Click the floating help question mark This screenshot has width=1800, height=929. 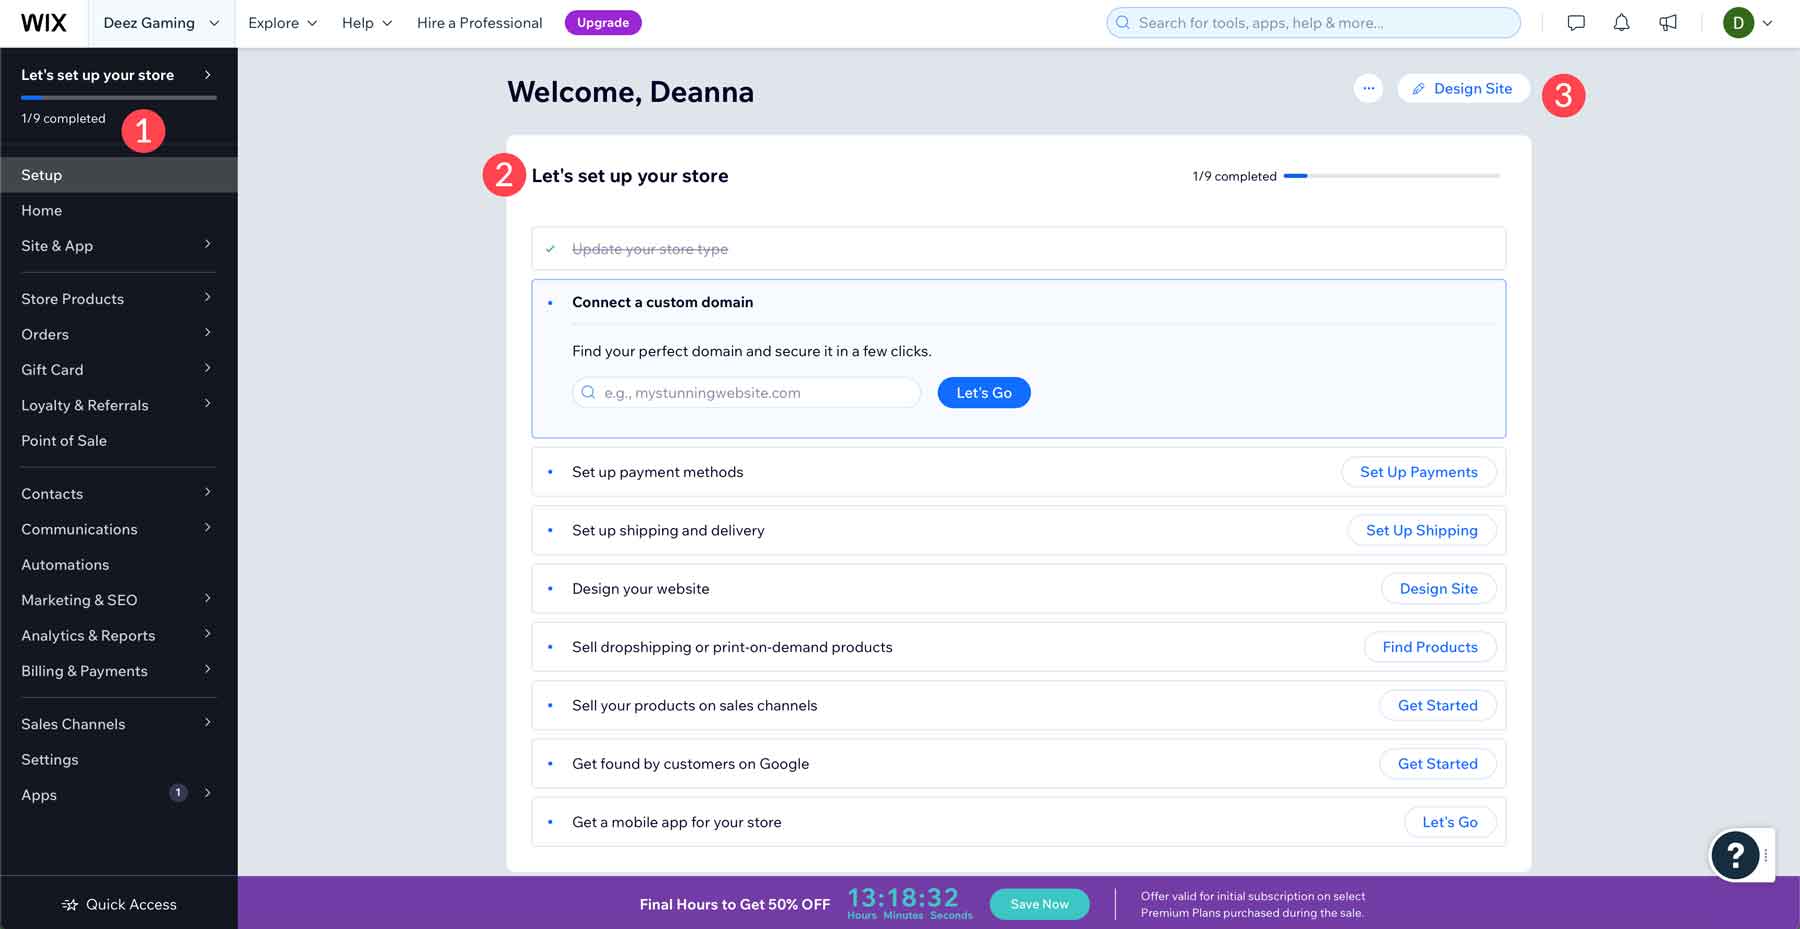coord(1735,855)
